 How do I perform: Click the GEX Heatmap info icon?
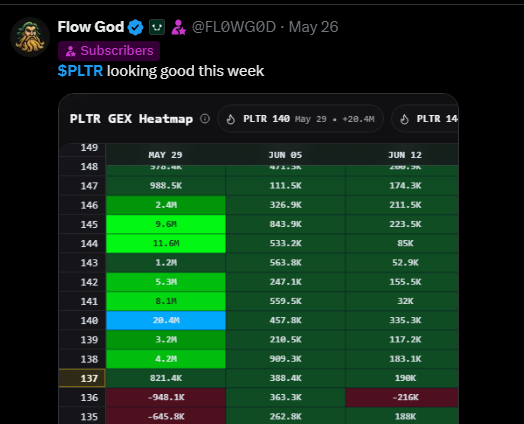[205, 119]
